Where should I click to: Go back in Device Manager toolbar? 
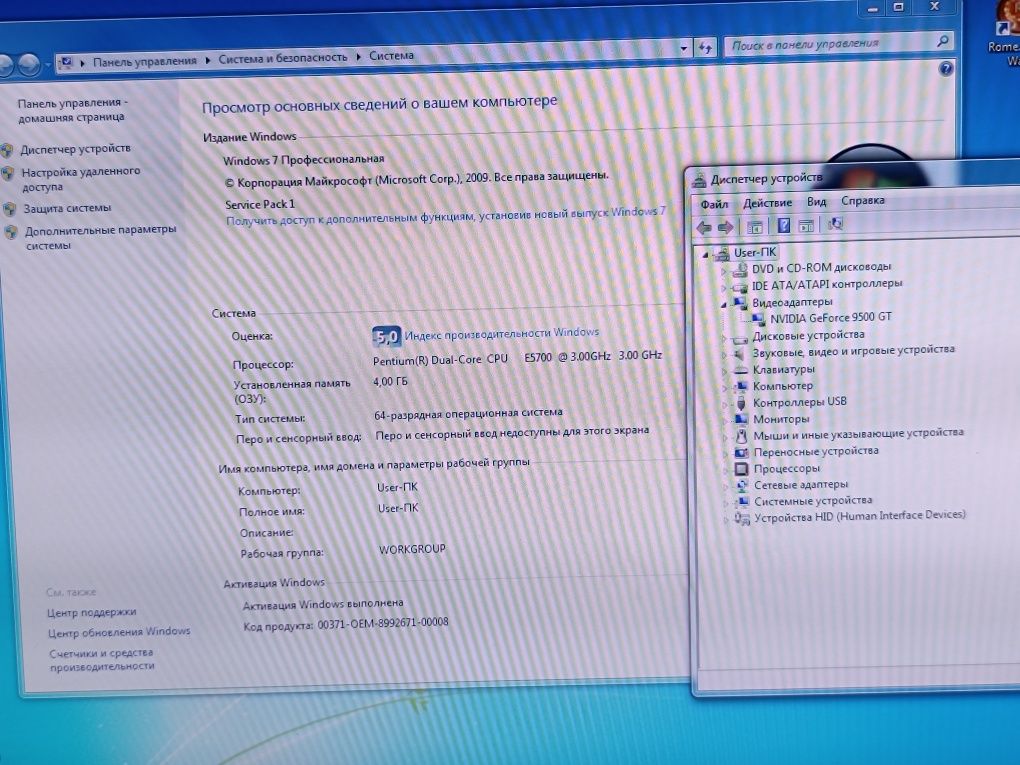[704, 227]
